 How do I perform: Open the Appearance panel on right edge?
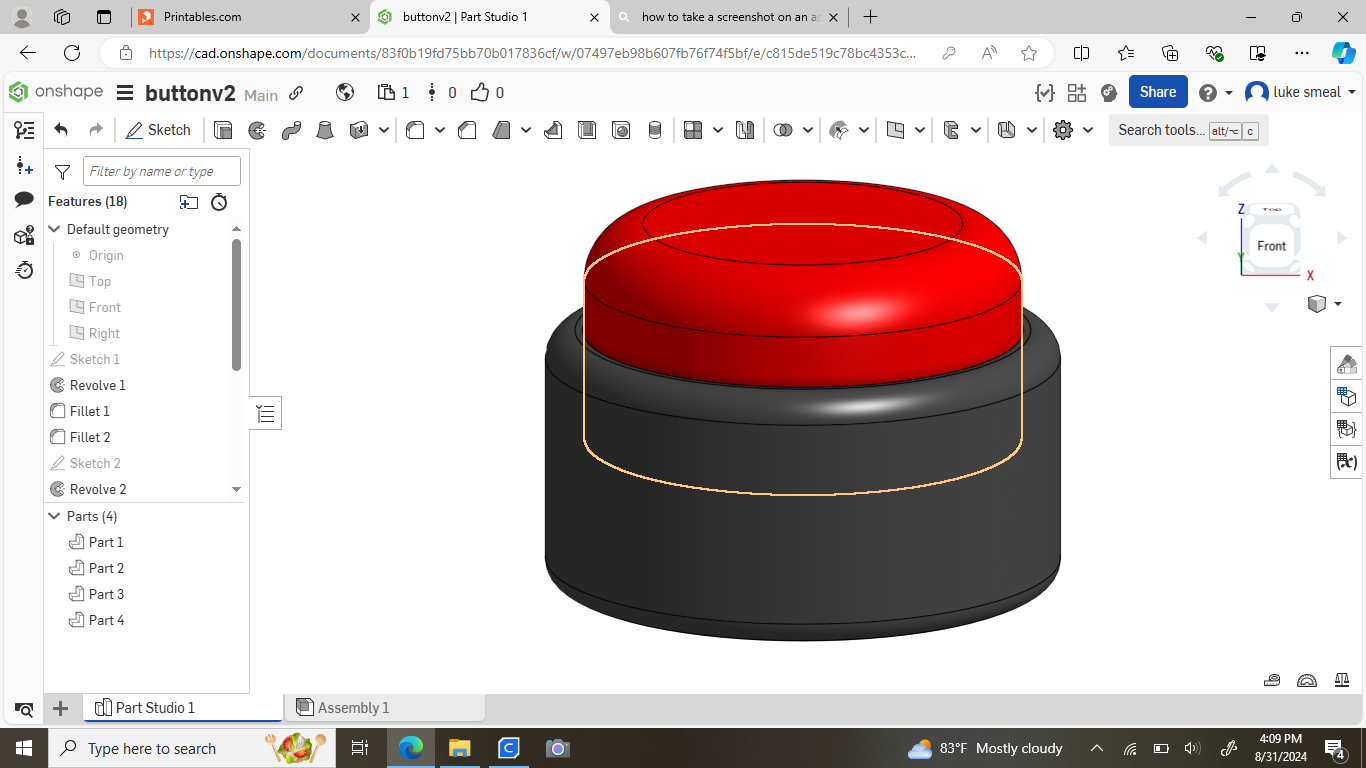[1347, 365]
